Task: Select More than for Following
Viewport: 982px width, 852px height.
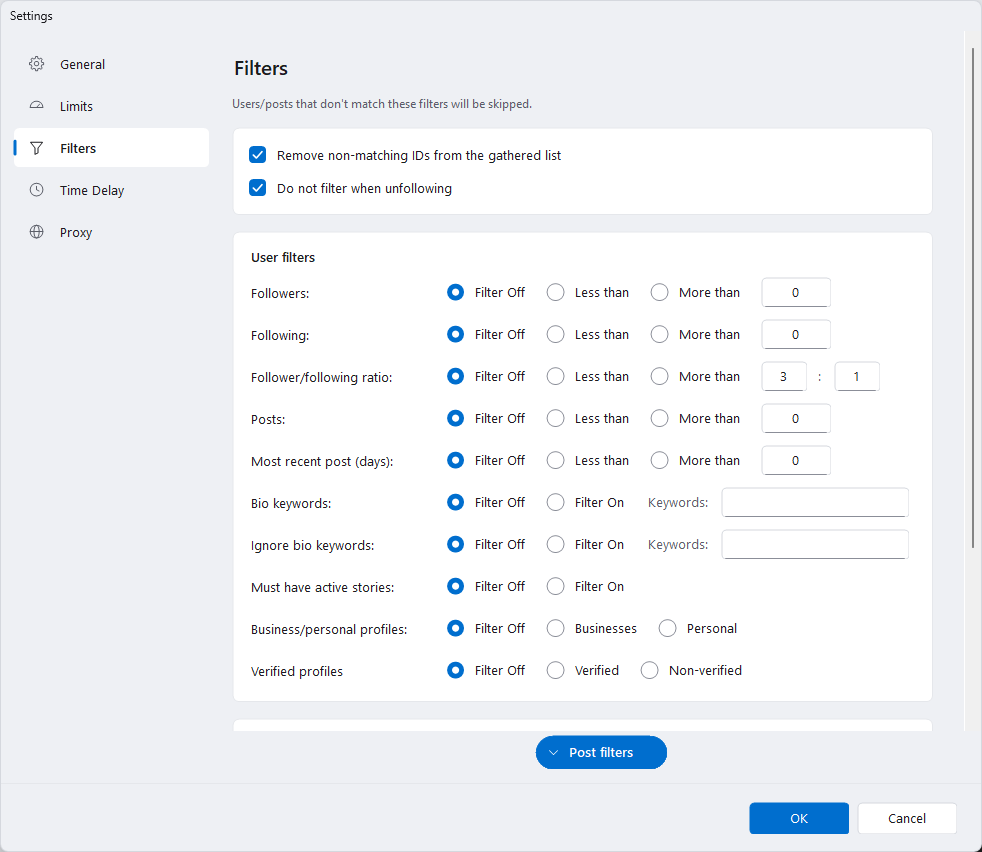Action: pos(659,335)
